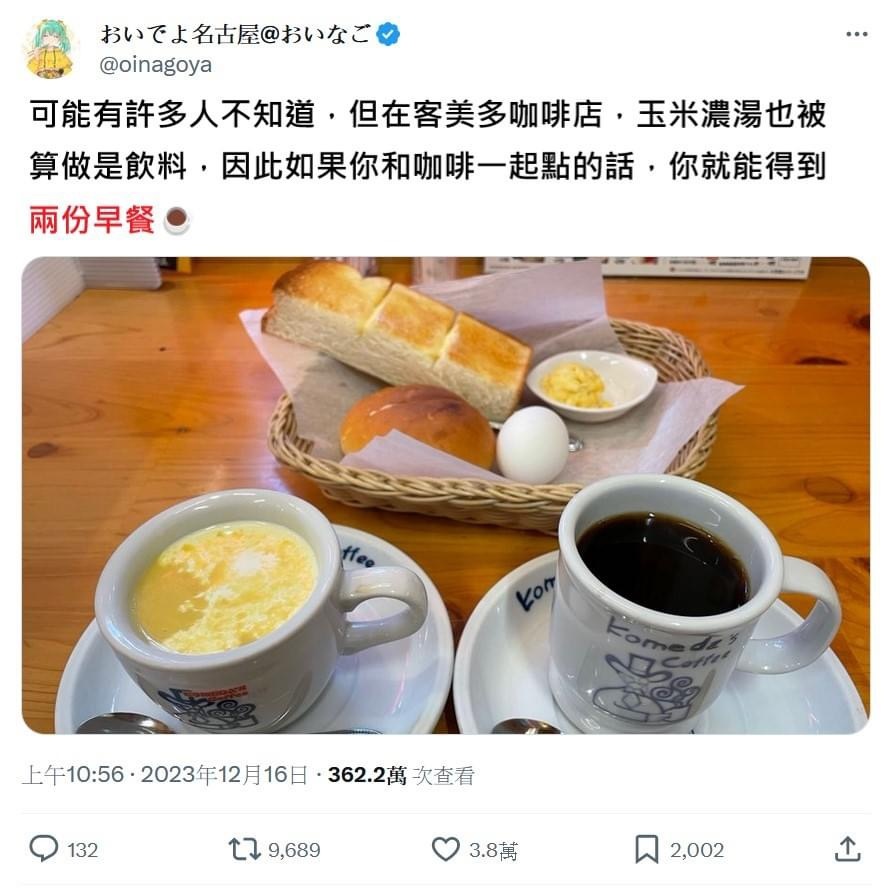
Task: Click the blue verified badge
Action: pyautogui.click(x=388, y=35)
